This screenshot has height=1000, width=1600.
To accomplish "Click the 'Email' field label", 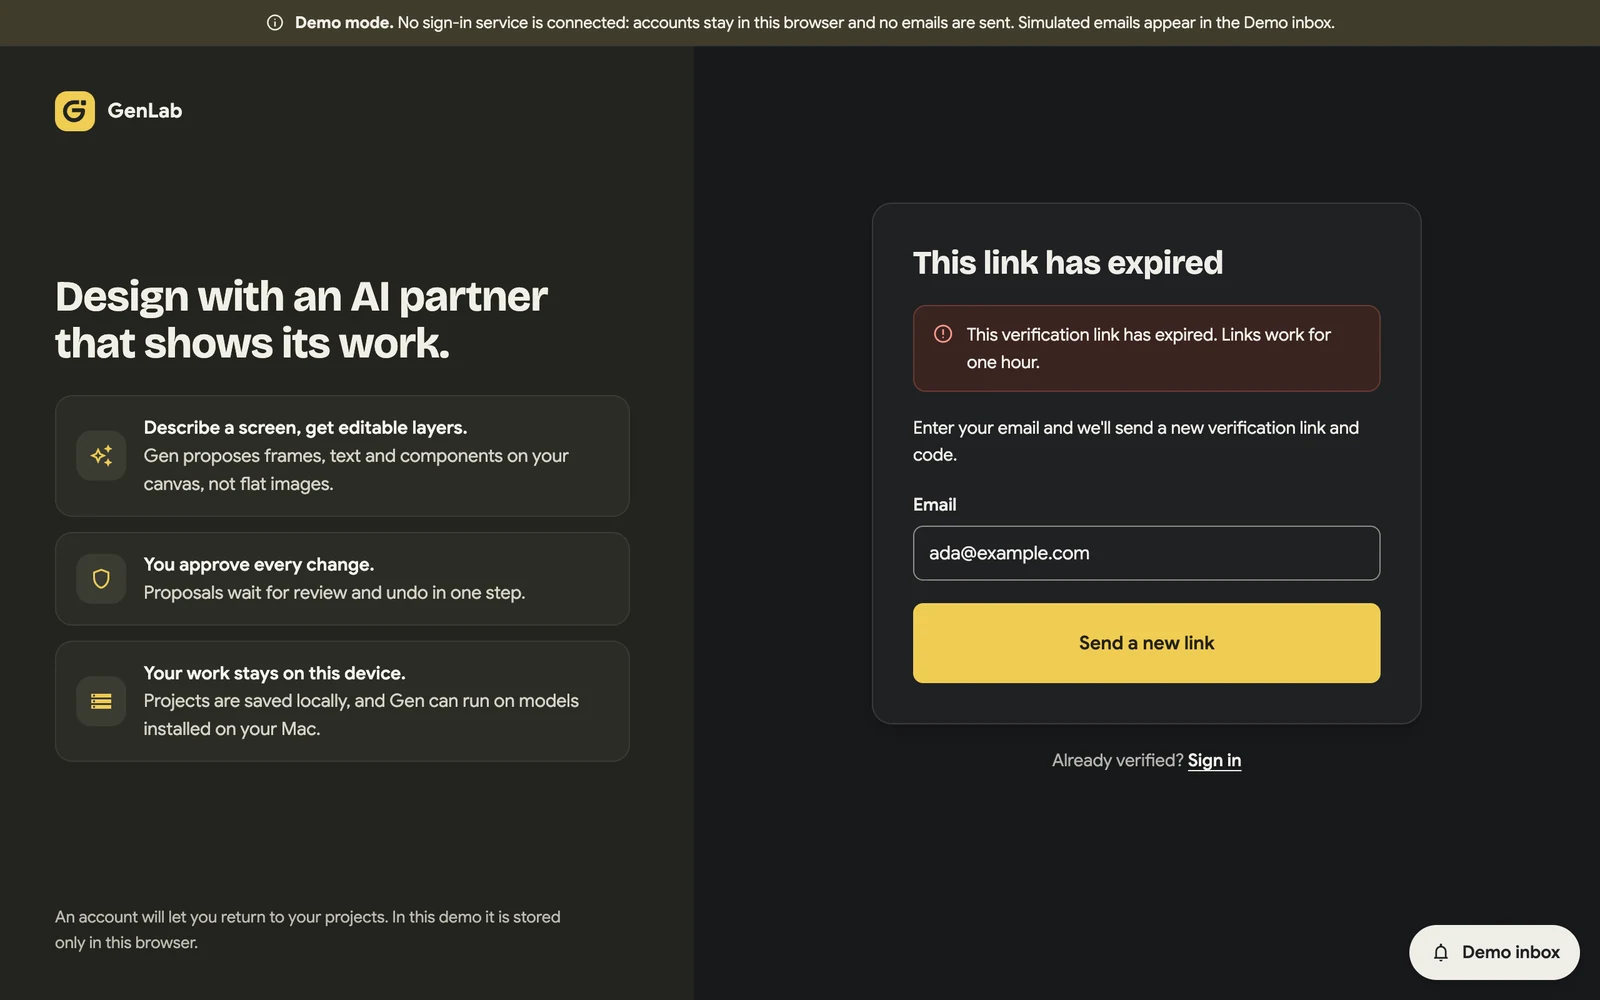I will pos(935,505).
